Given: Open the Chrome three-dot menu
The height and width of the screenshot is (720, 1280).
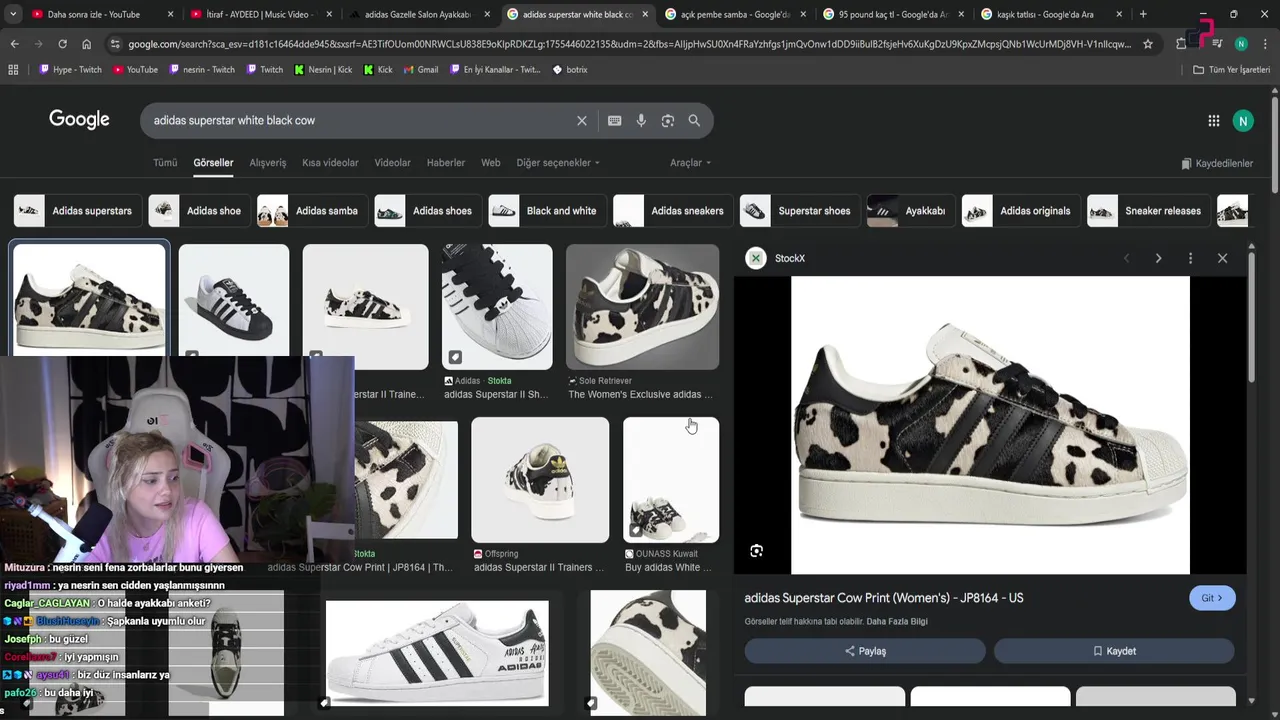Looking at the screenshot, I should 1265,44.
